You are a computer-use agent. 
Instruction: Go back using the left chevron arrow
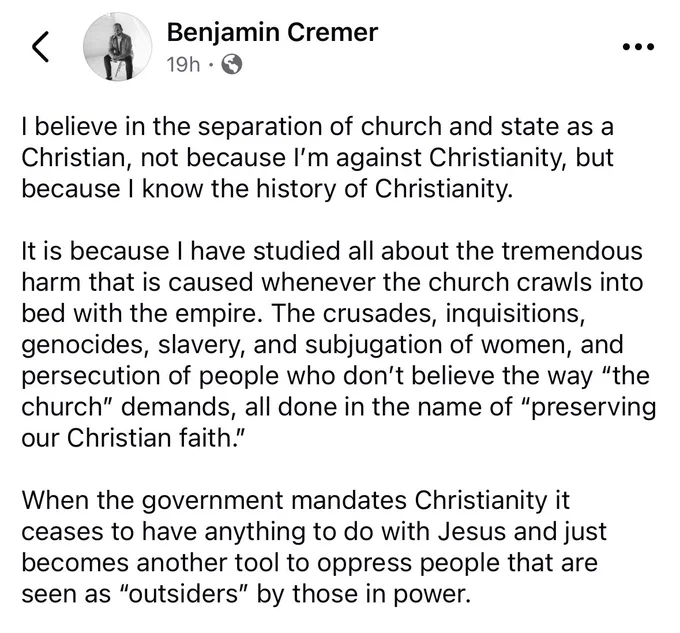[40, 46]
